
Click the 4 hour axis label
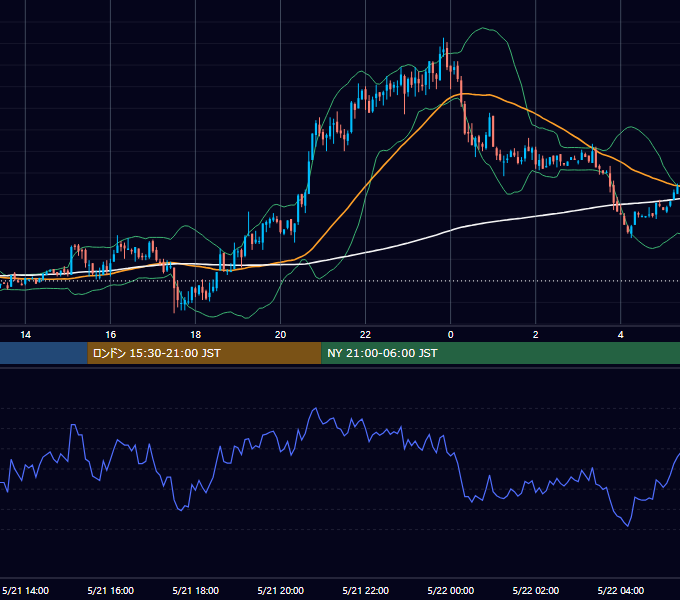[621, 335]
